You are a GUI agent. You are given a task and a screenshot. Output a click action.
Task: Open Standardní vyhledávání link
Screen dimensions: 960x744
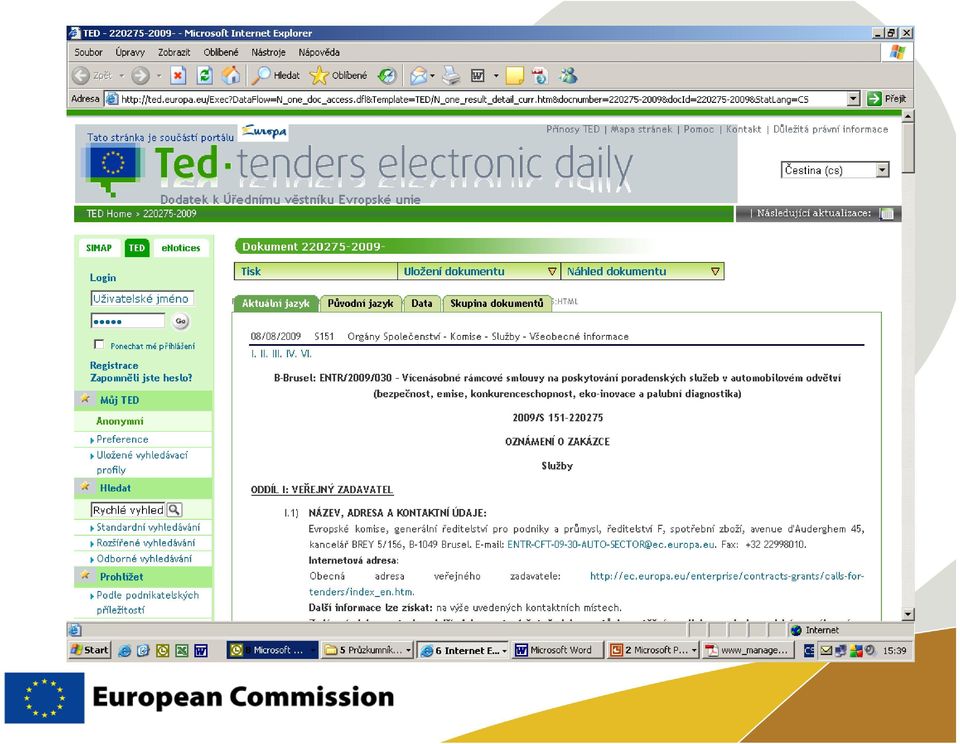coord(148,527)
